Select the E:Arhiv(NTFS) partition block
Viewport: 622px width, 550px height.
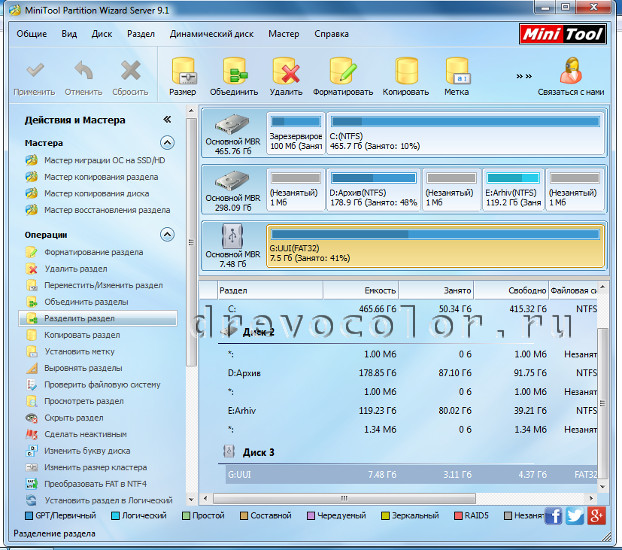tap(513, 189)
